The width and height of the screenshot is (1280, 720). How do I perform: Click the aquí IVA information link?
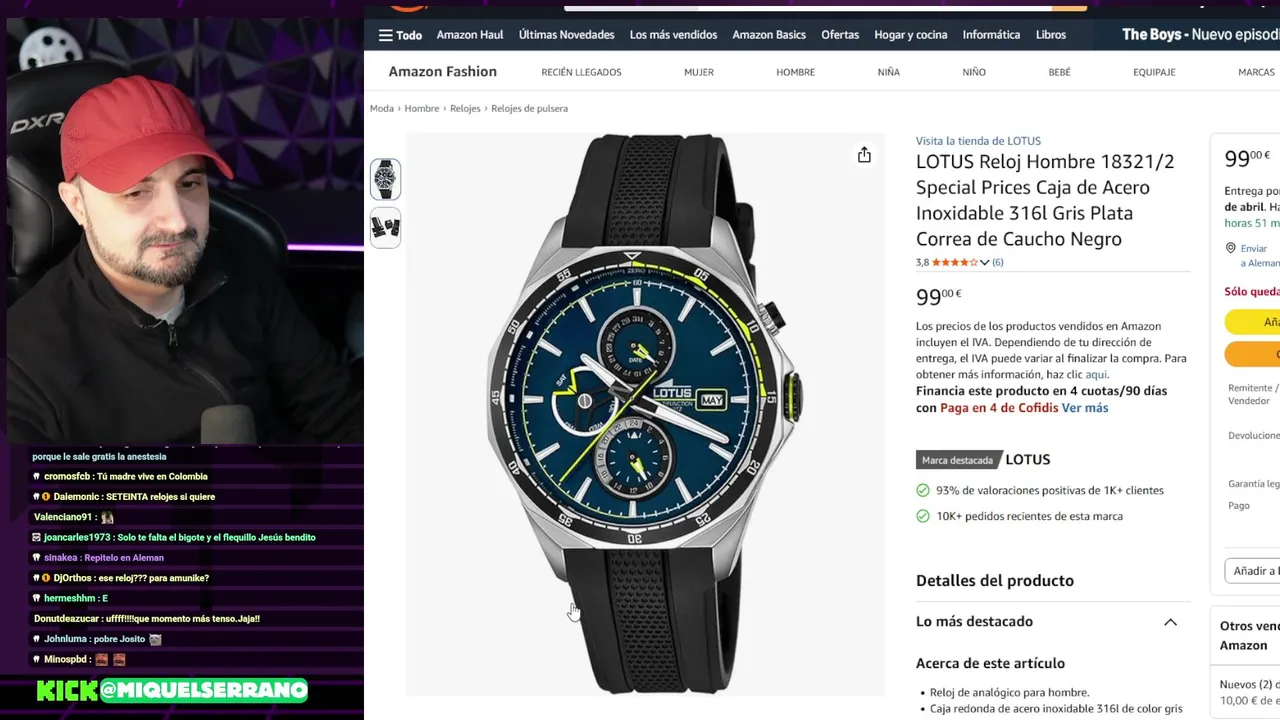tap(1096, 375)
